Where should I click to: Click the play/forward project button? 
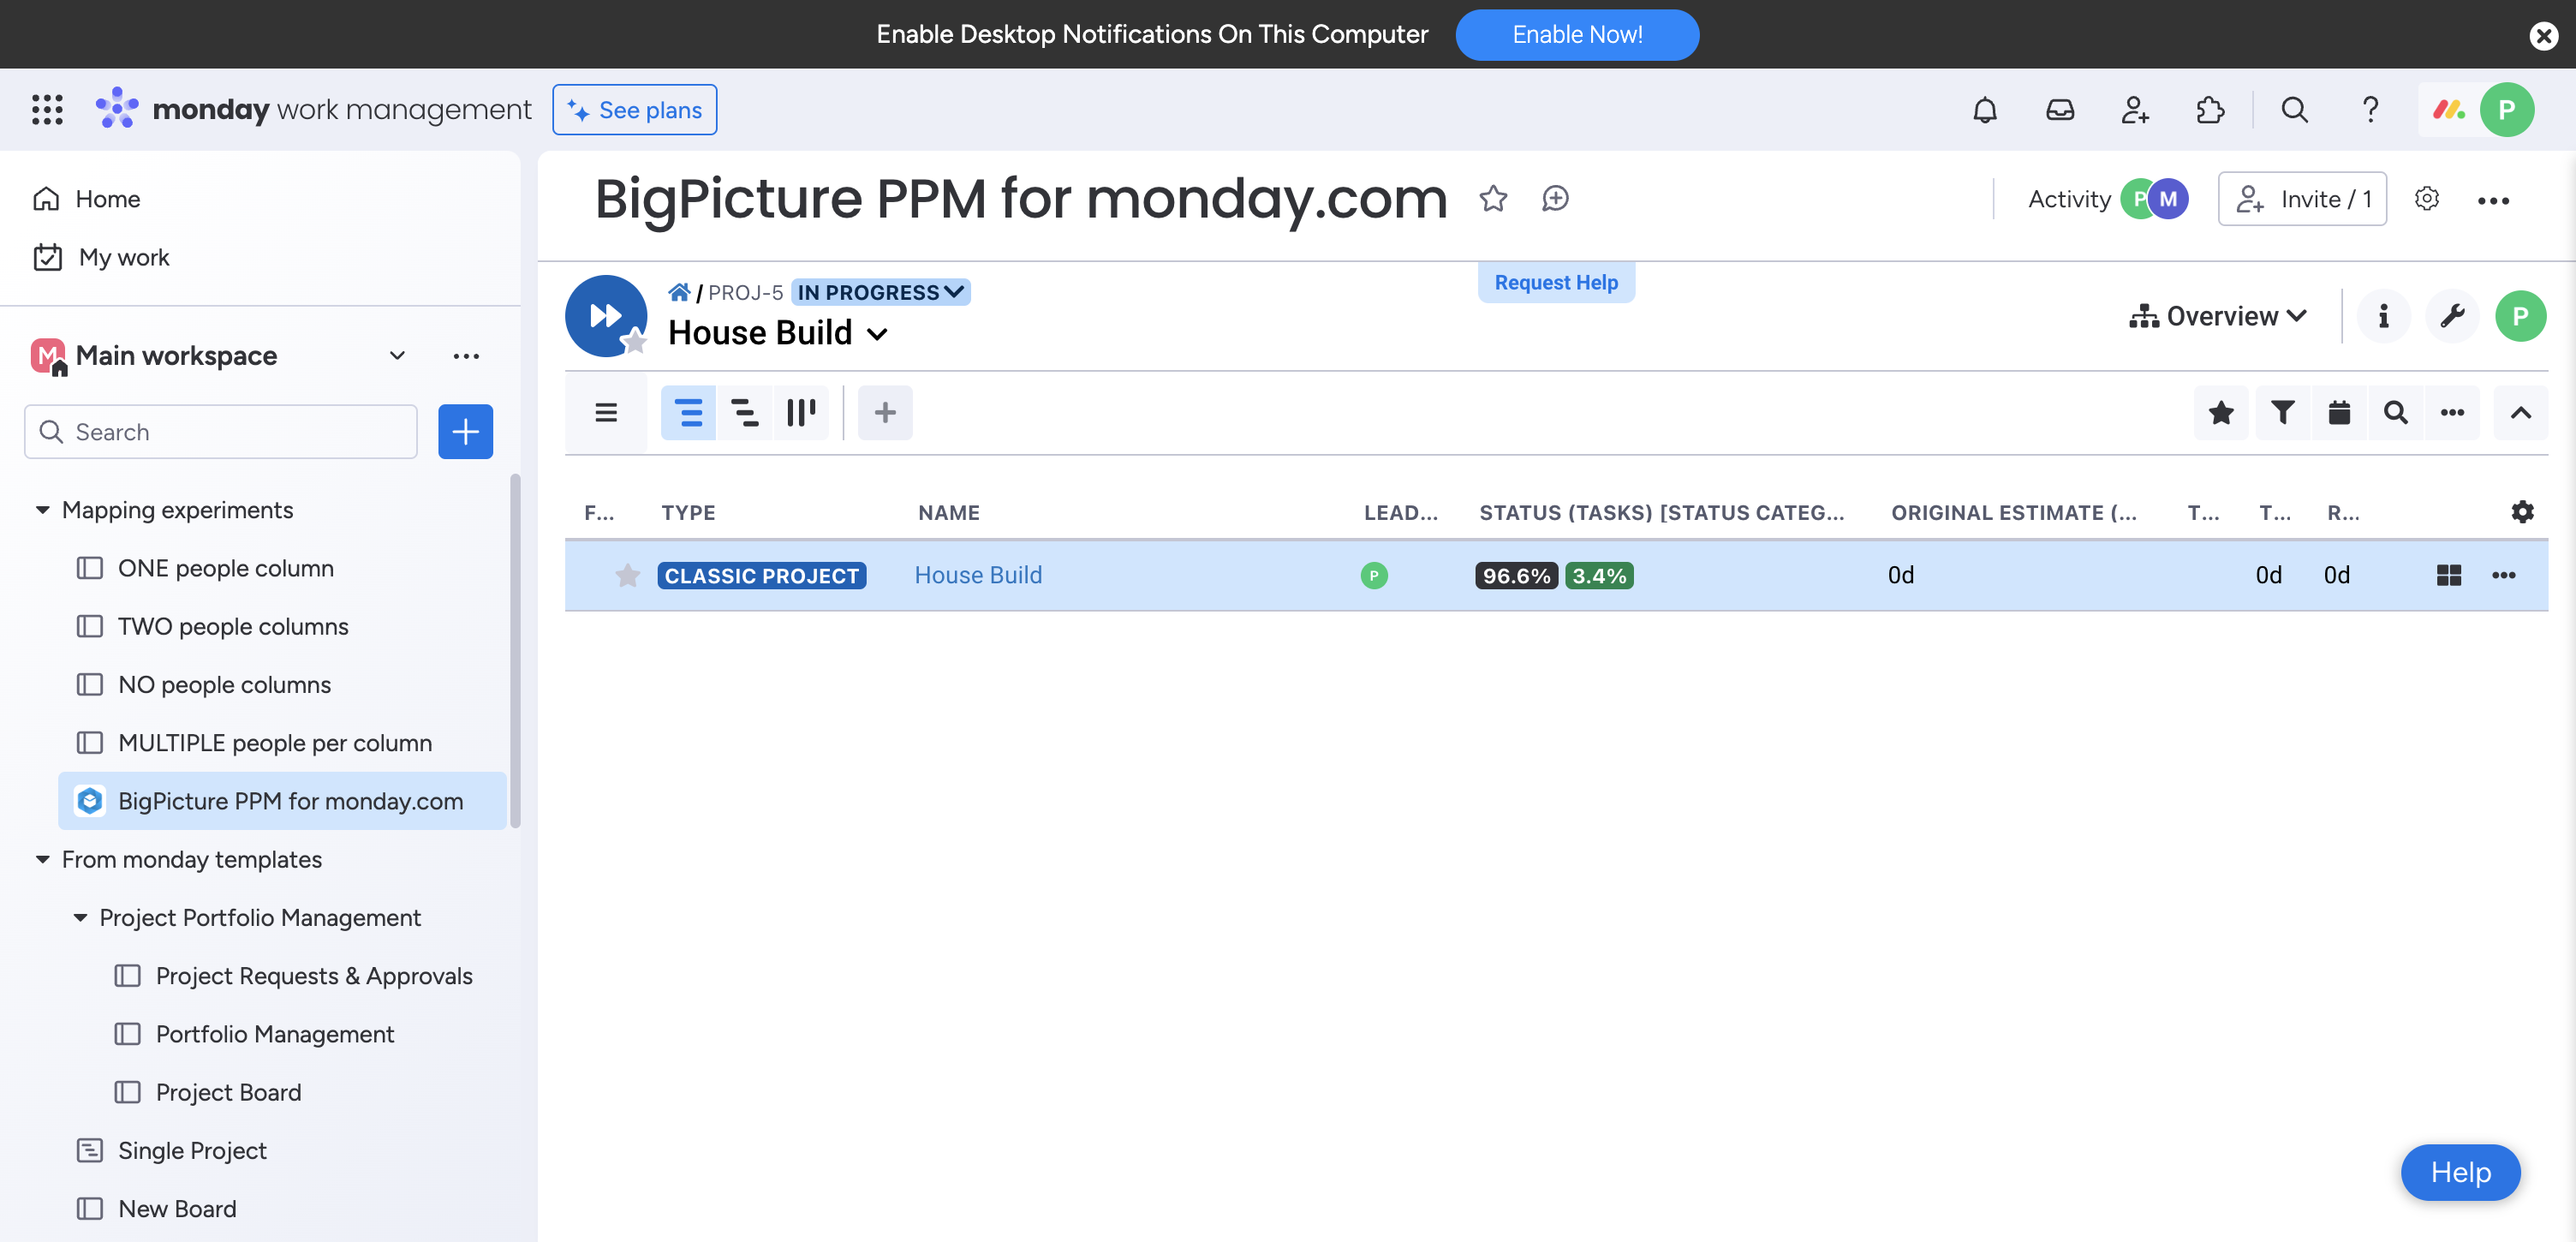pyautogui.click(x=606, y=315)
